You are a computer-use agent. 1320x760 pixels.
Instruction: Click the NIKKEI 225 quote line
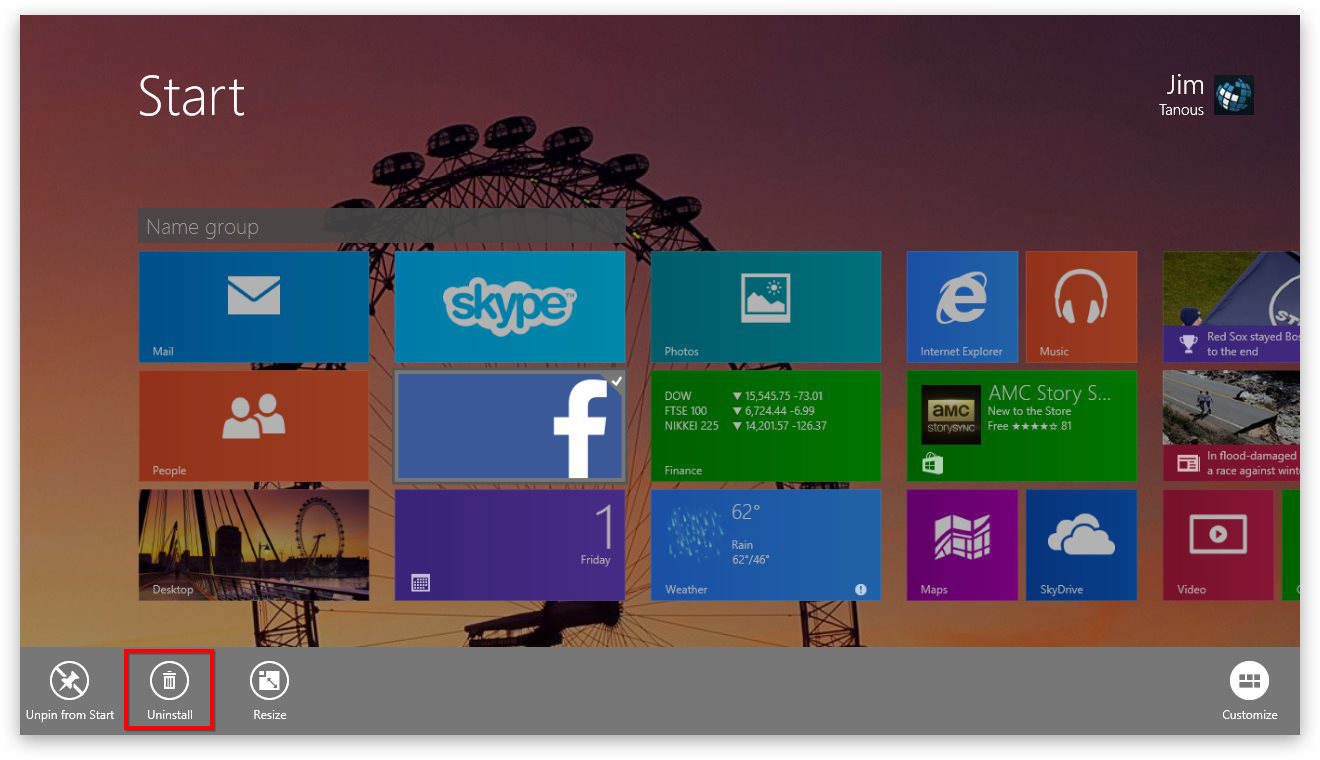(745, 426)
